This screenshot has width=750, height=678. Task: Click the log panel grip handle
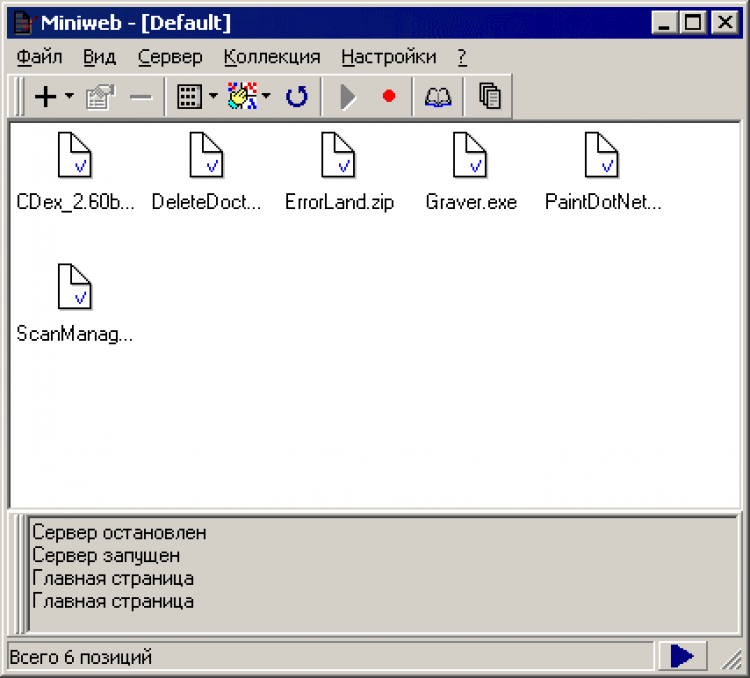coord(19,574)
